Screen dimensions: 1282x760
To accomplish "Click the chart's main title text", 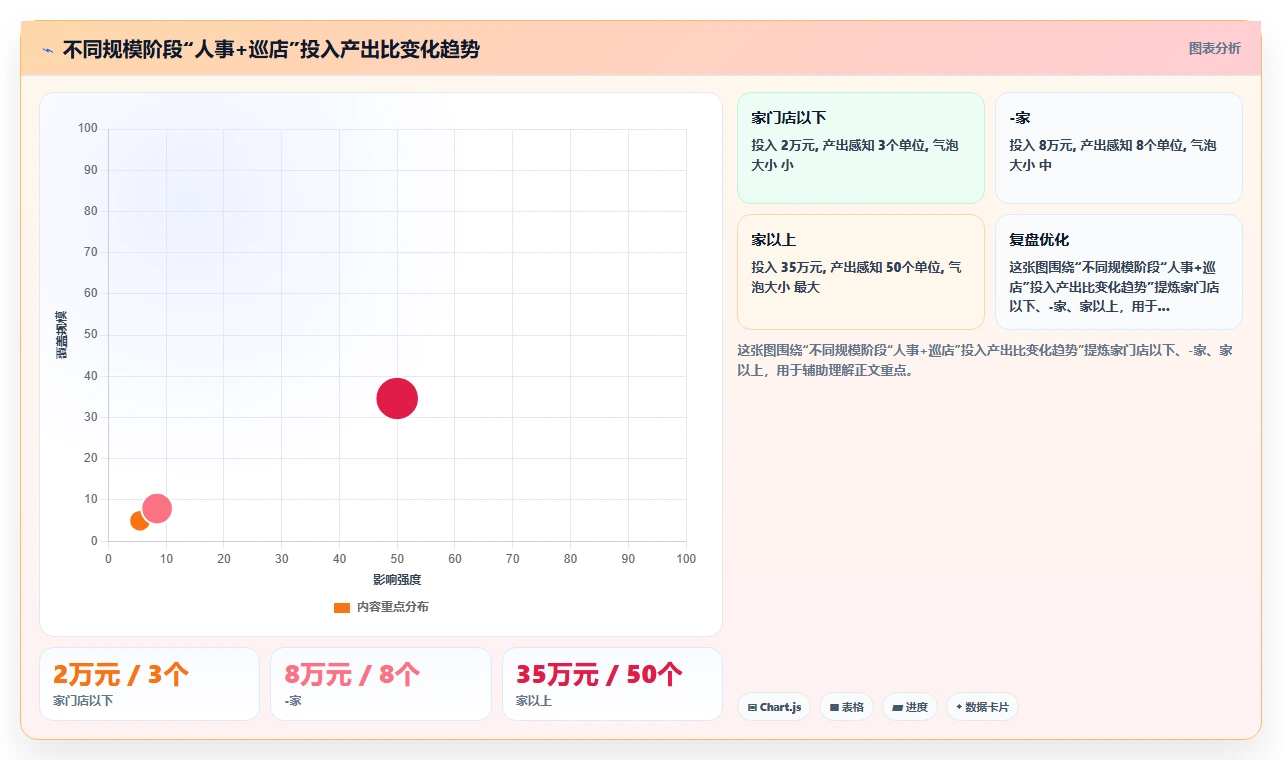I will point(271,49).
